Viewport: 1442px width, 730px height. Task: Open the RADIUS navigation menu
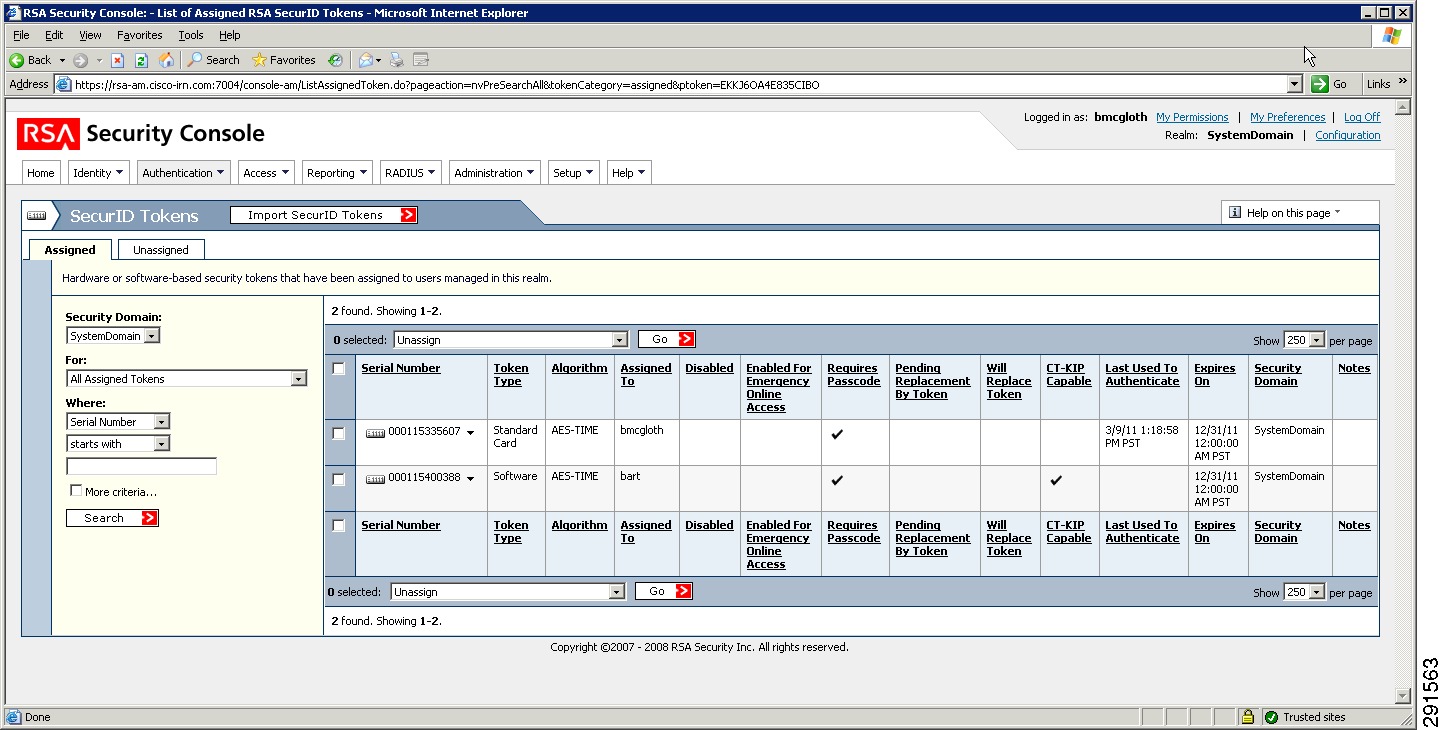(x=411, y=173)
